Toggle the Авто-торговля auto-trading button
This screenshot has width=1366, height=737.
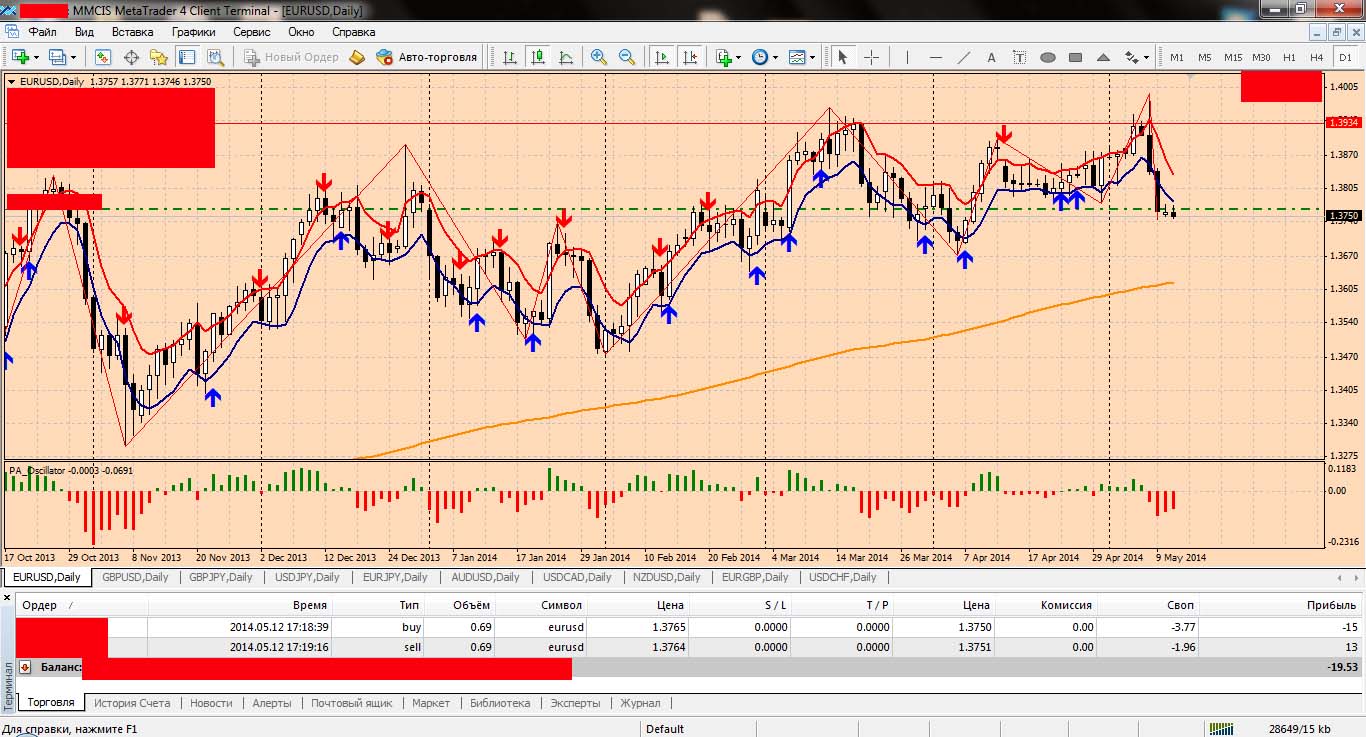[427, 57]
